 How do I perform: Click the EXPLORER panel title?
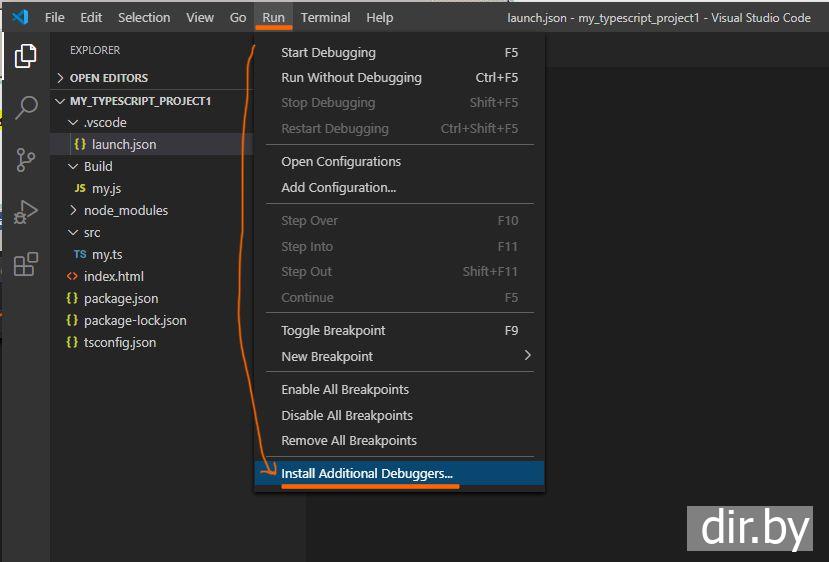[x=95, y=50]
